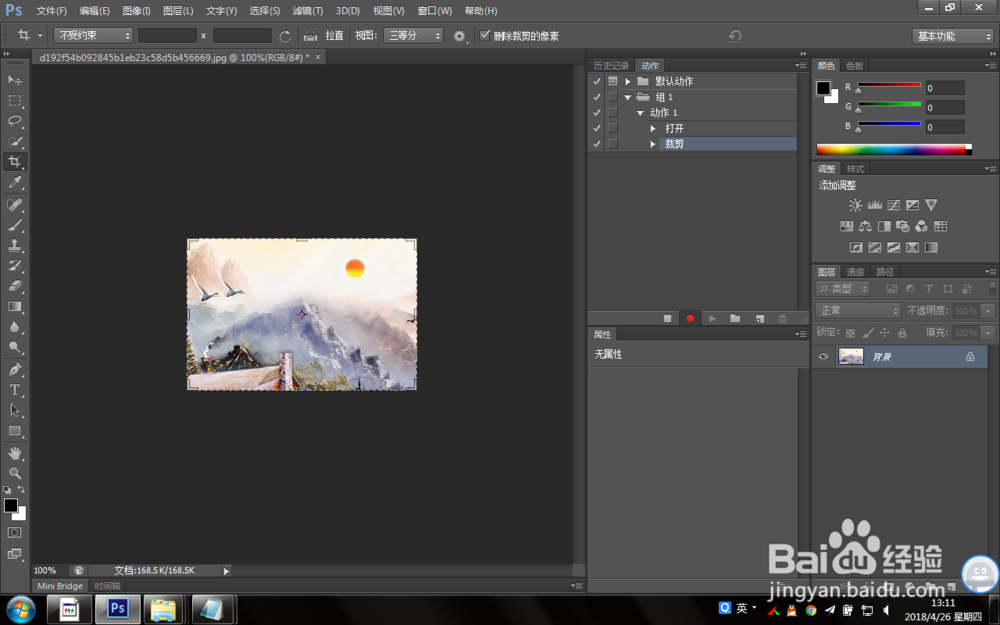Select the Zoom tool

tap(15, 473)
